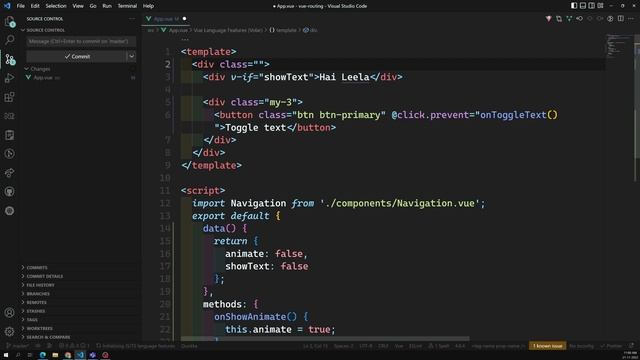Viewport: 640px width, 360px height.
Task: Click 'onToggleText' in the button tag
Action: pyautogui.click(x=513, y=115)
